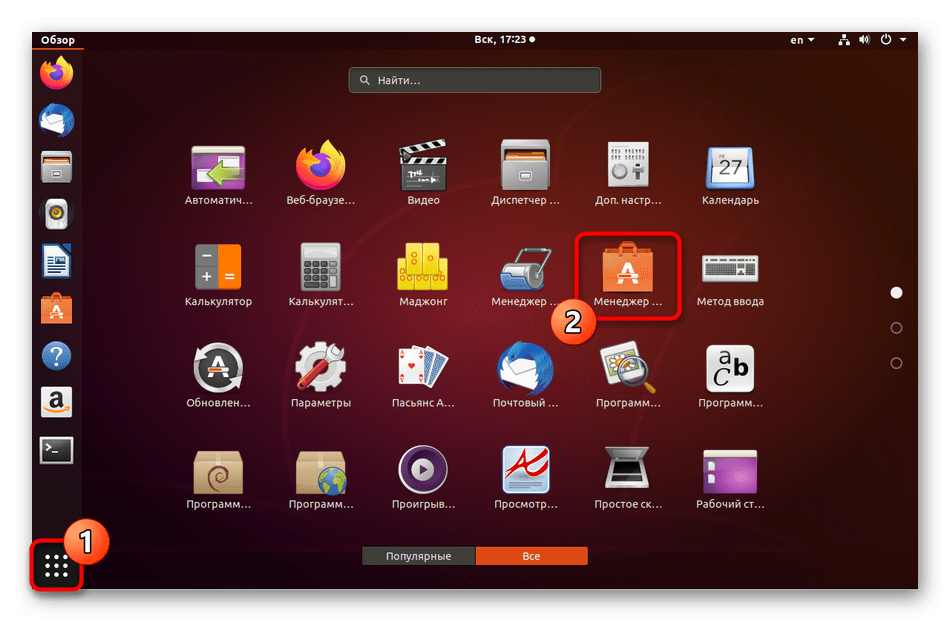Open Доп. настр… tweaks icon

(628, 174)
